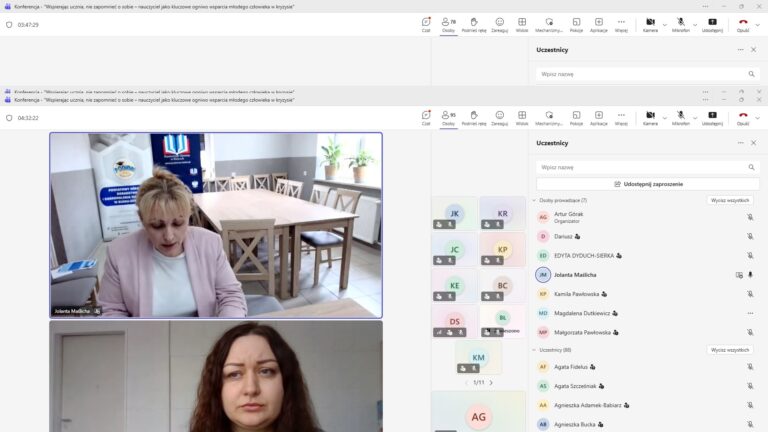This screenshot has width=768, height=432.
Task: Click the muted mic on Agata Fidelus's row
Action: 750,367
